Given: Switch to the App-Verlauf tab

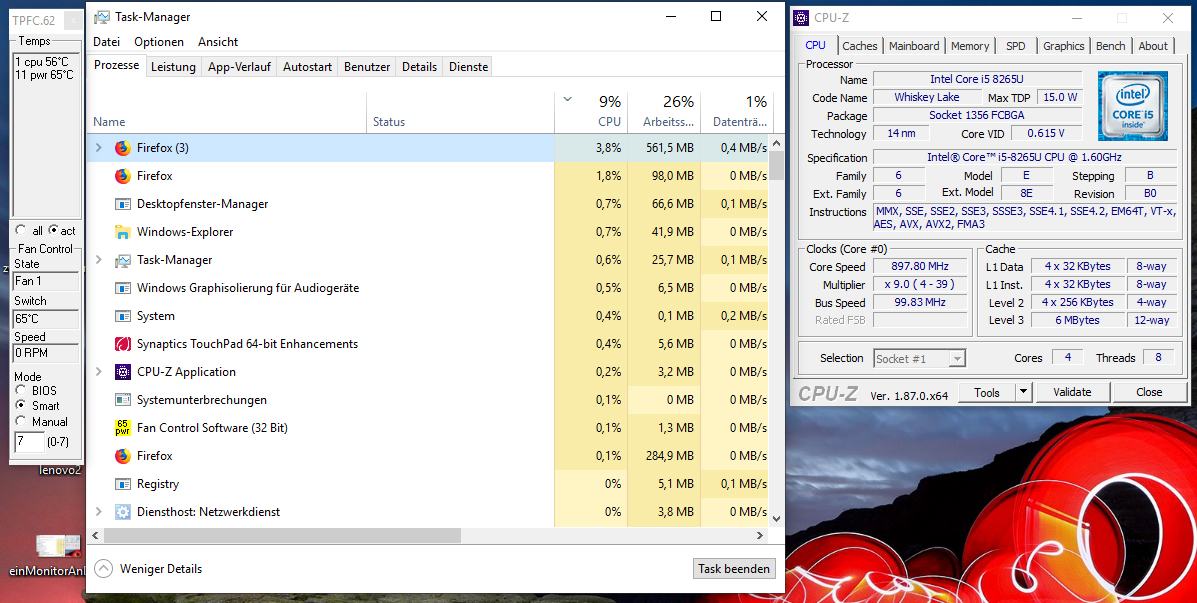Looking at the screenshot, I should click(240, 67).
